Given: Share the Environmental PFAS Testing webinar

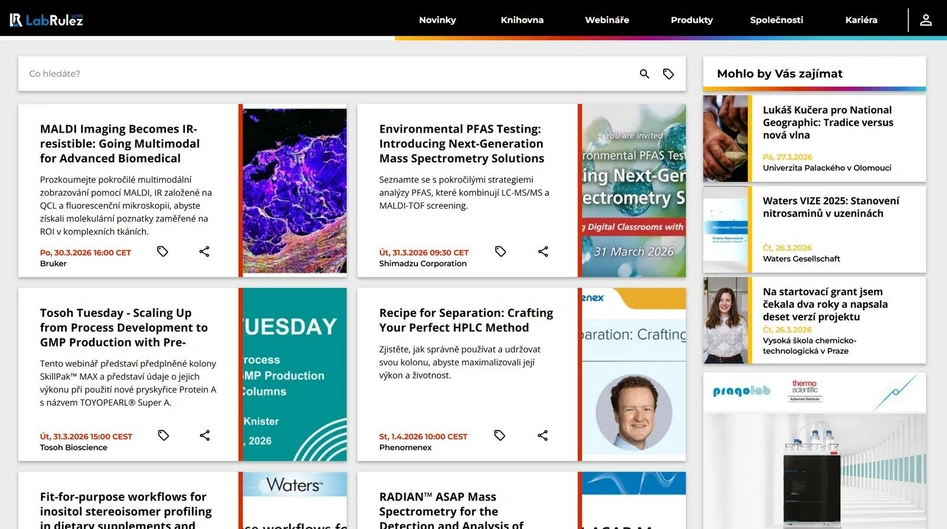Looking at the screenshot, I should [543, 252].
